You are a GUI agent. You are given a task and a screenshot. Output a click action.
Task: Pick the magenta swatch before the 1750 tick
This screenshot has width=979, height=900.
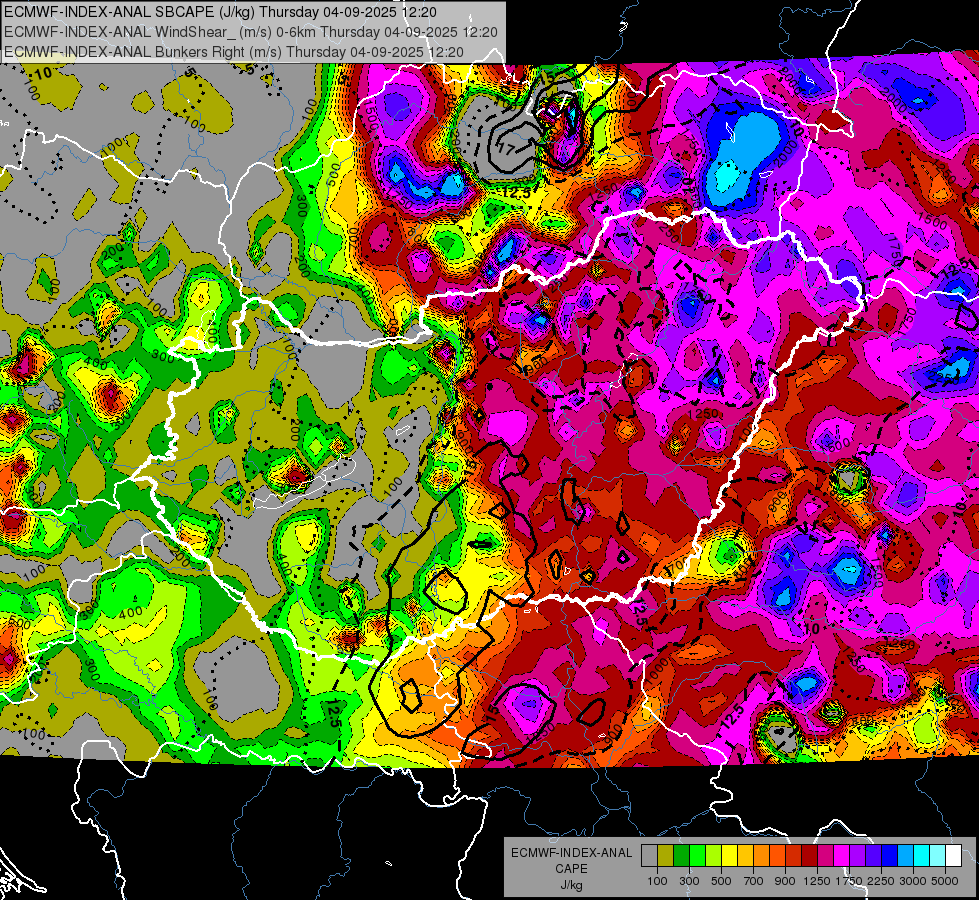[842, 856]
